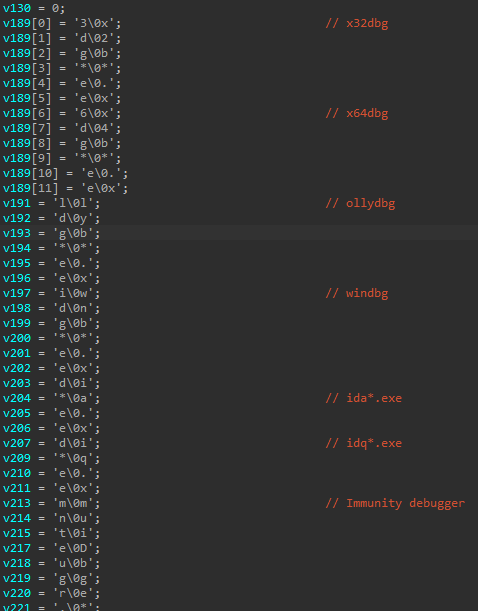478x611 pixels.
Task: Click v189[3] variable
Action: [27, 69]
